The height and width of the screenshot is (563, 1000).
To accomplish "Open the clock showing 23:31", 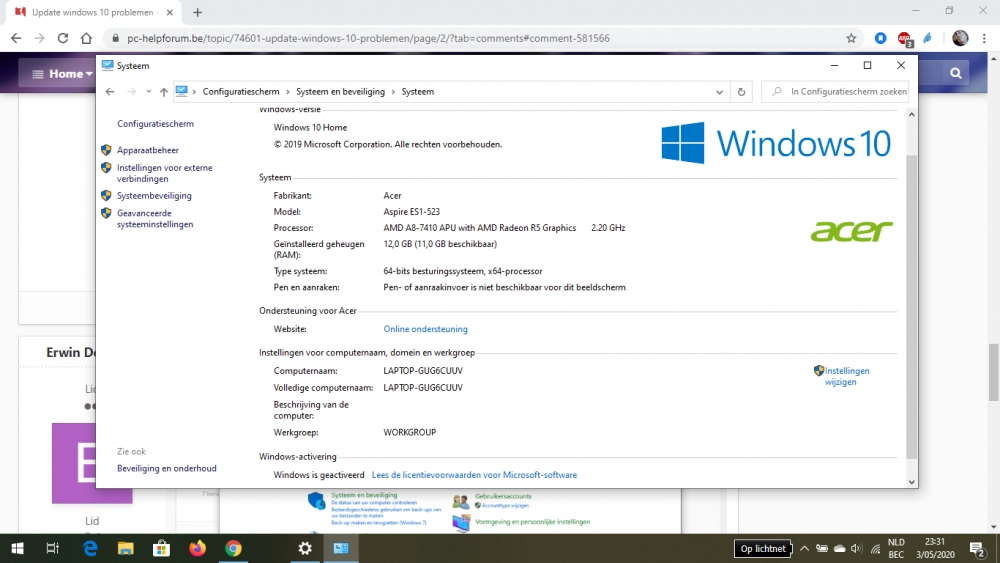I will (x=935, y=548).
